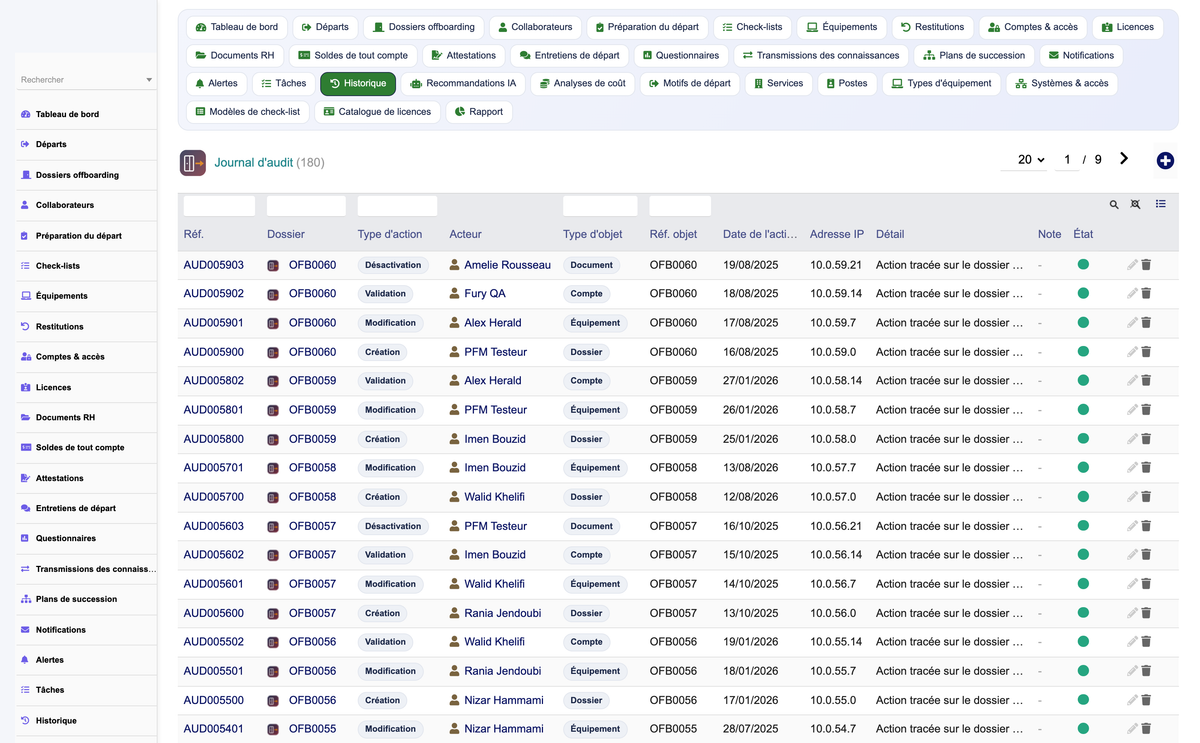Open Entretiens de départ in sidebar

[x=76, y=508]
